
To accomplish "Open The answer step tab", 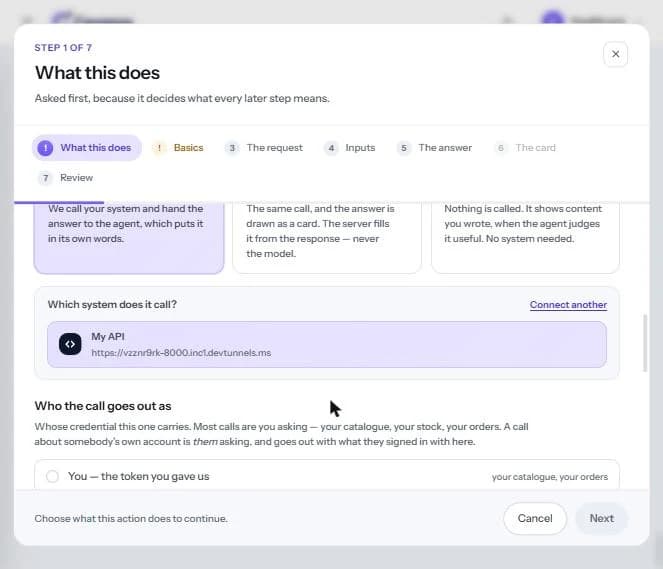I will [435, 148].
